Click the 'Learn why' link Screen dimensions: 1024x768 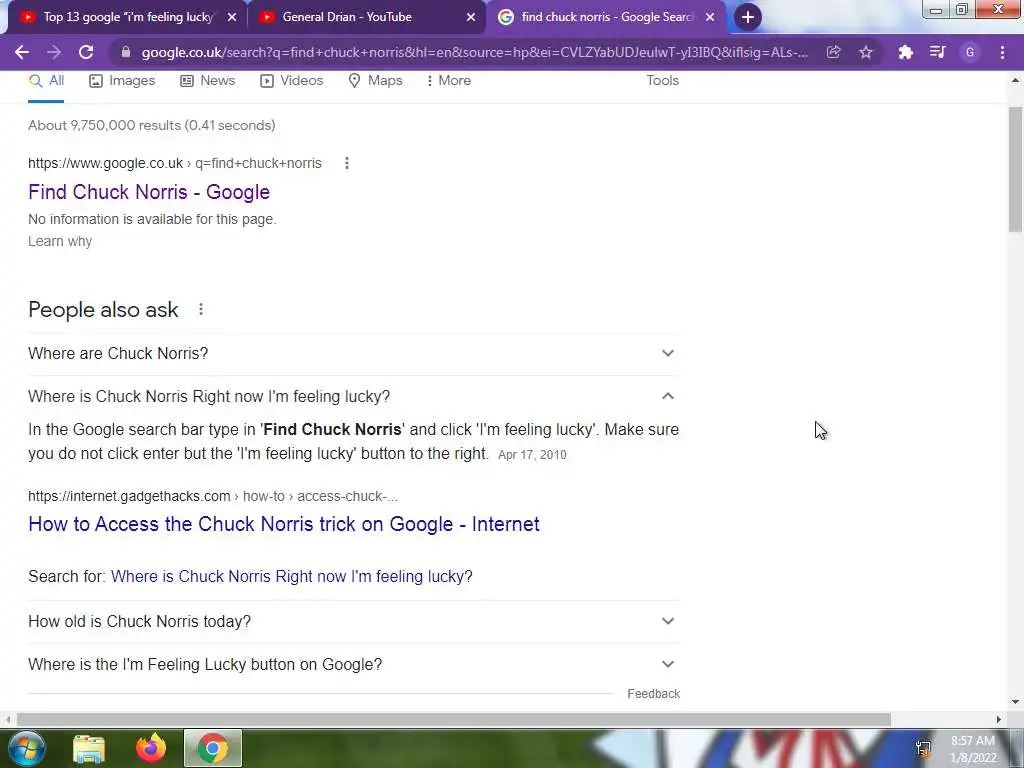(x=60, y=241)
